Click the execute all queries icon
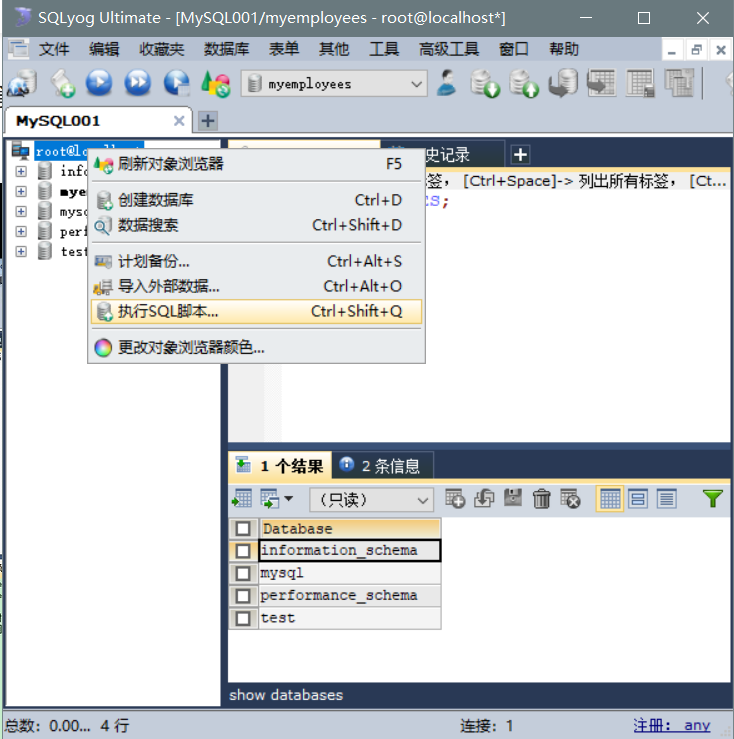Viewport: 734px width, 739px height. 138,83
